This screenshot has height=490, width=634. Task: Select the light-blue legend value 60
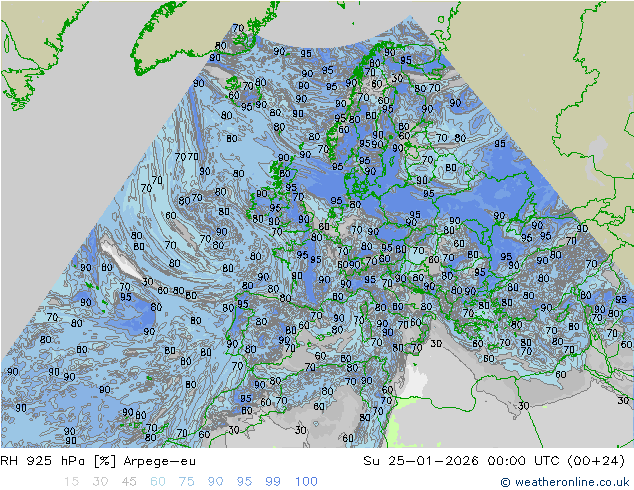pyautogui.click(x=158, y=482)
